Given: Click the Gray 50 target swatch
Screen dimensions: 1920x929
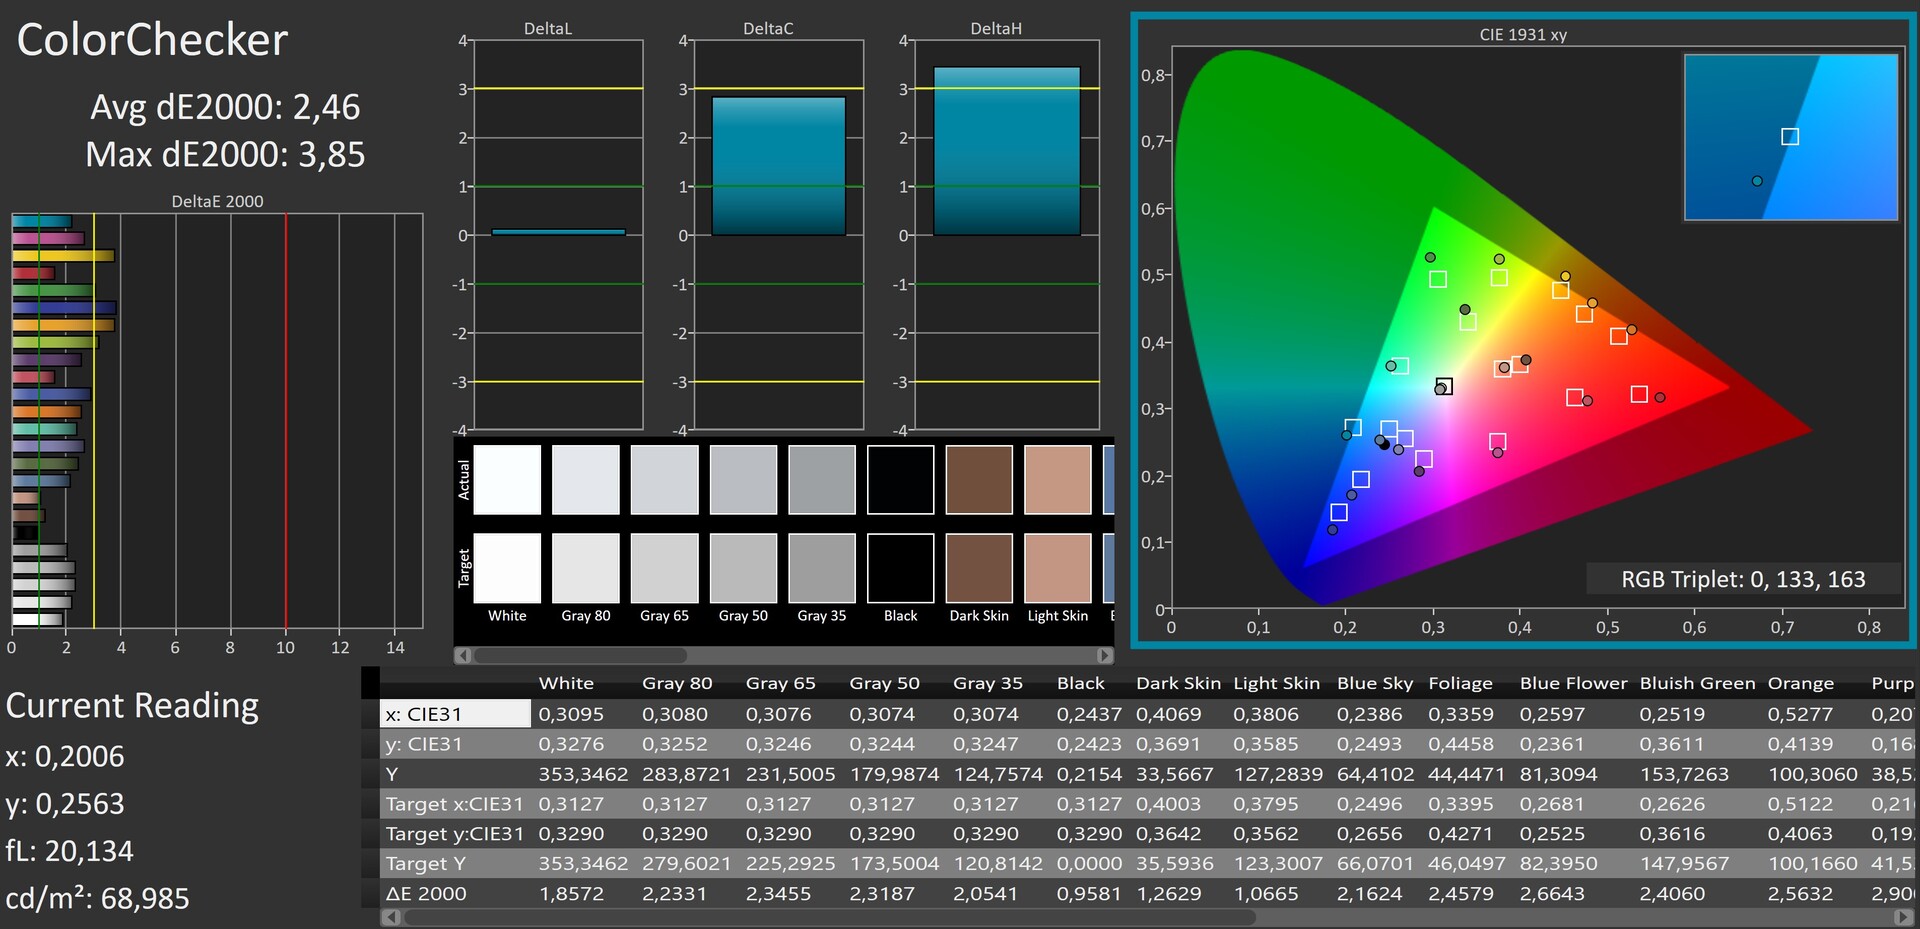Looking at the screenshot, I should click(743, 568).
